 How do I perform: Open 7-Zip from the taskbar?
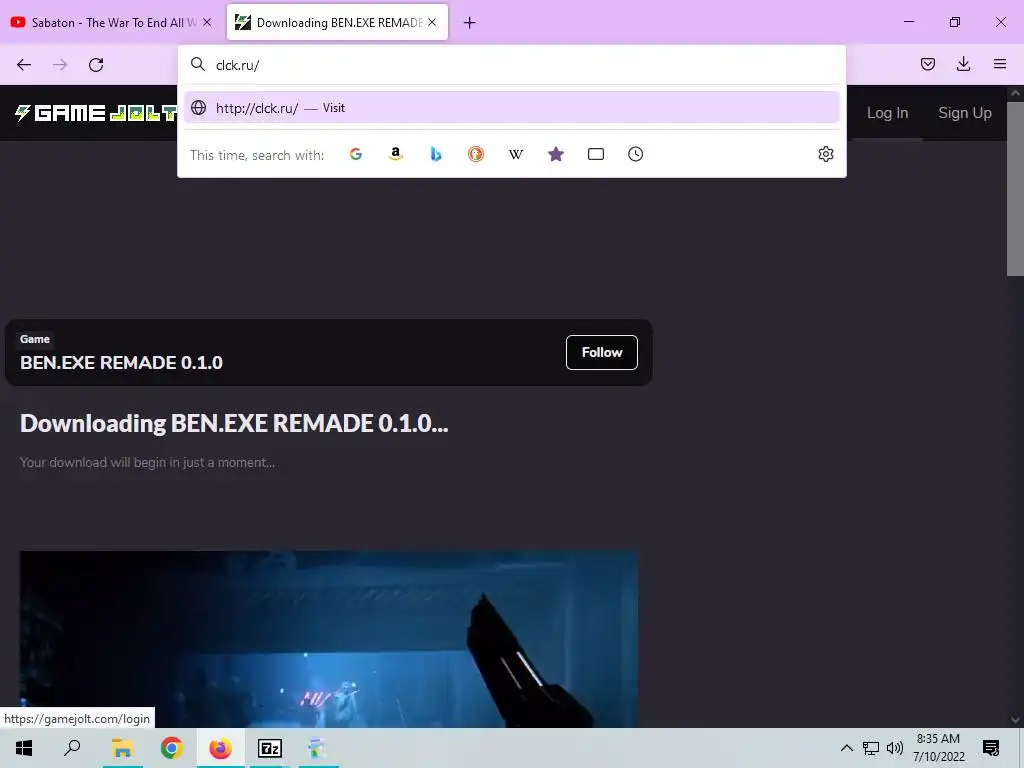270,748
